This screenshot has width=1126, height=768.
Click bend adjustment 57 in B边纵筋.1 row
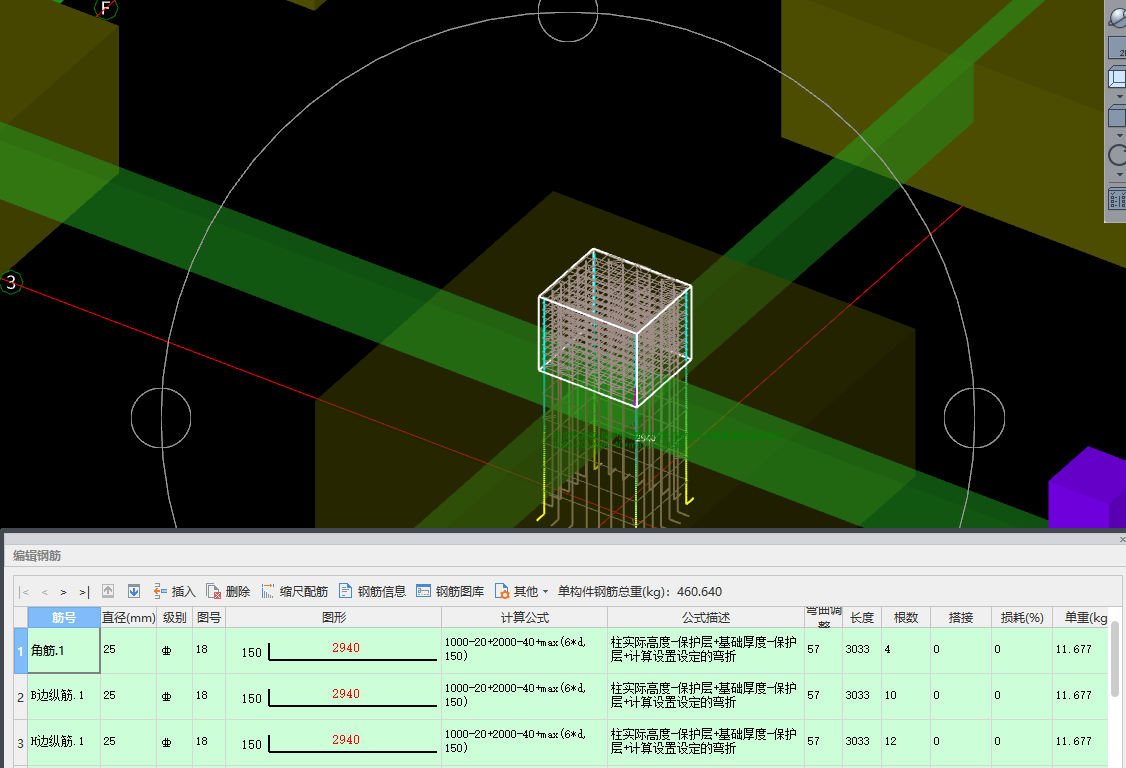tap(814, 695)
